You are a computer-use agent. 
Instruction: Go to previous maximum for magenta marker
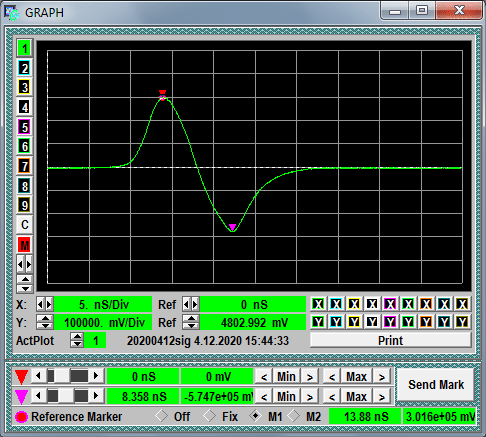click(332, 397)
